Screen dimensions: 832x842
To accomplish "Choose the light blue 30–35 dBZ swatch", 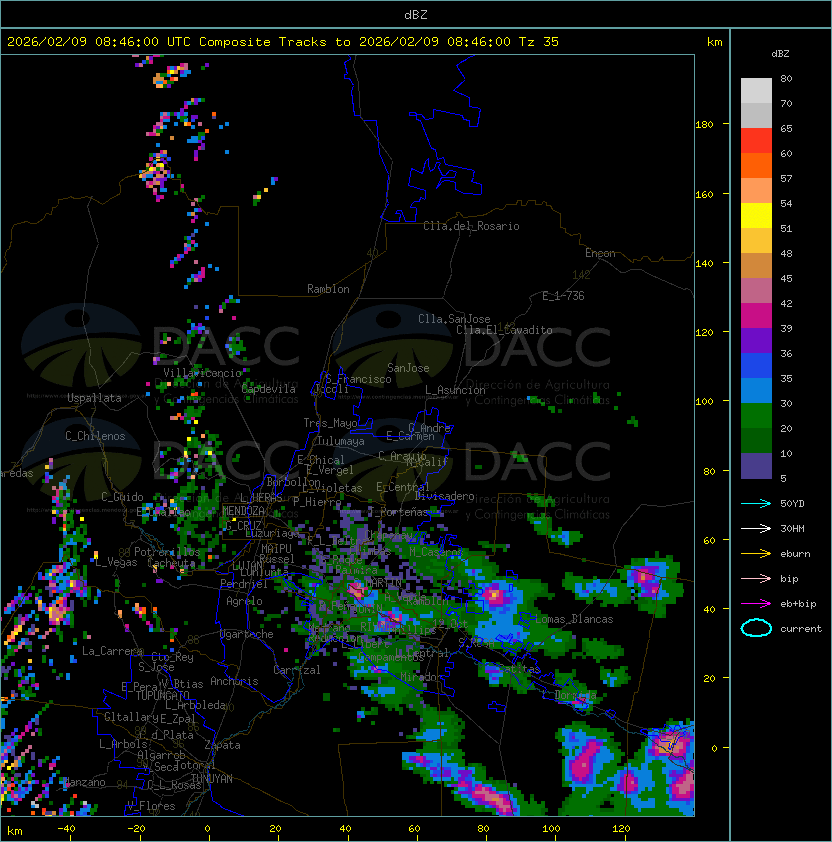I will click(x=756, y=390).
